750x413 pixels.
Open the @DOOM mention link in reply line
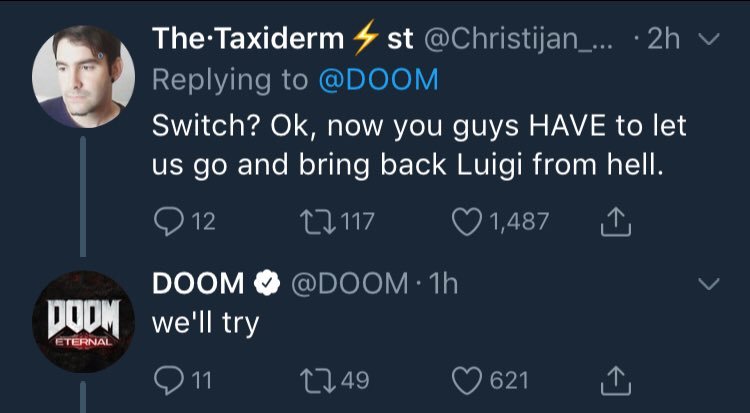click(377, 80)
